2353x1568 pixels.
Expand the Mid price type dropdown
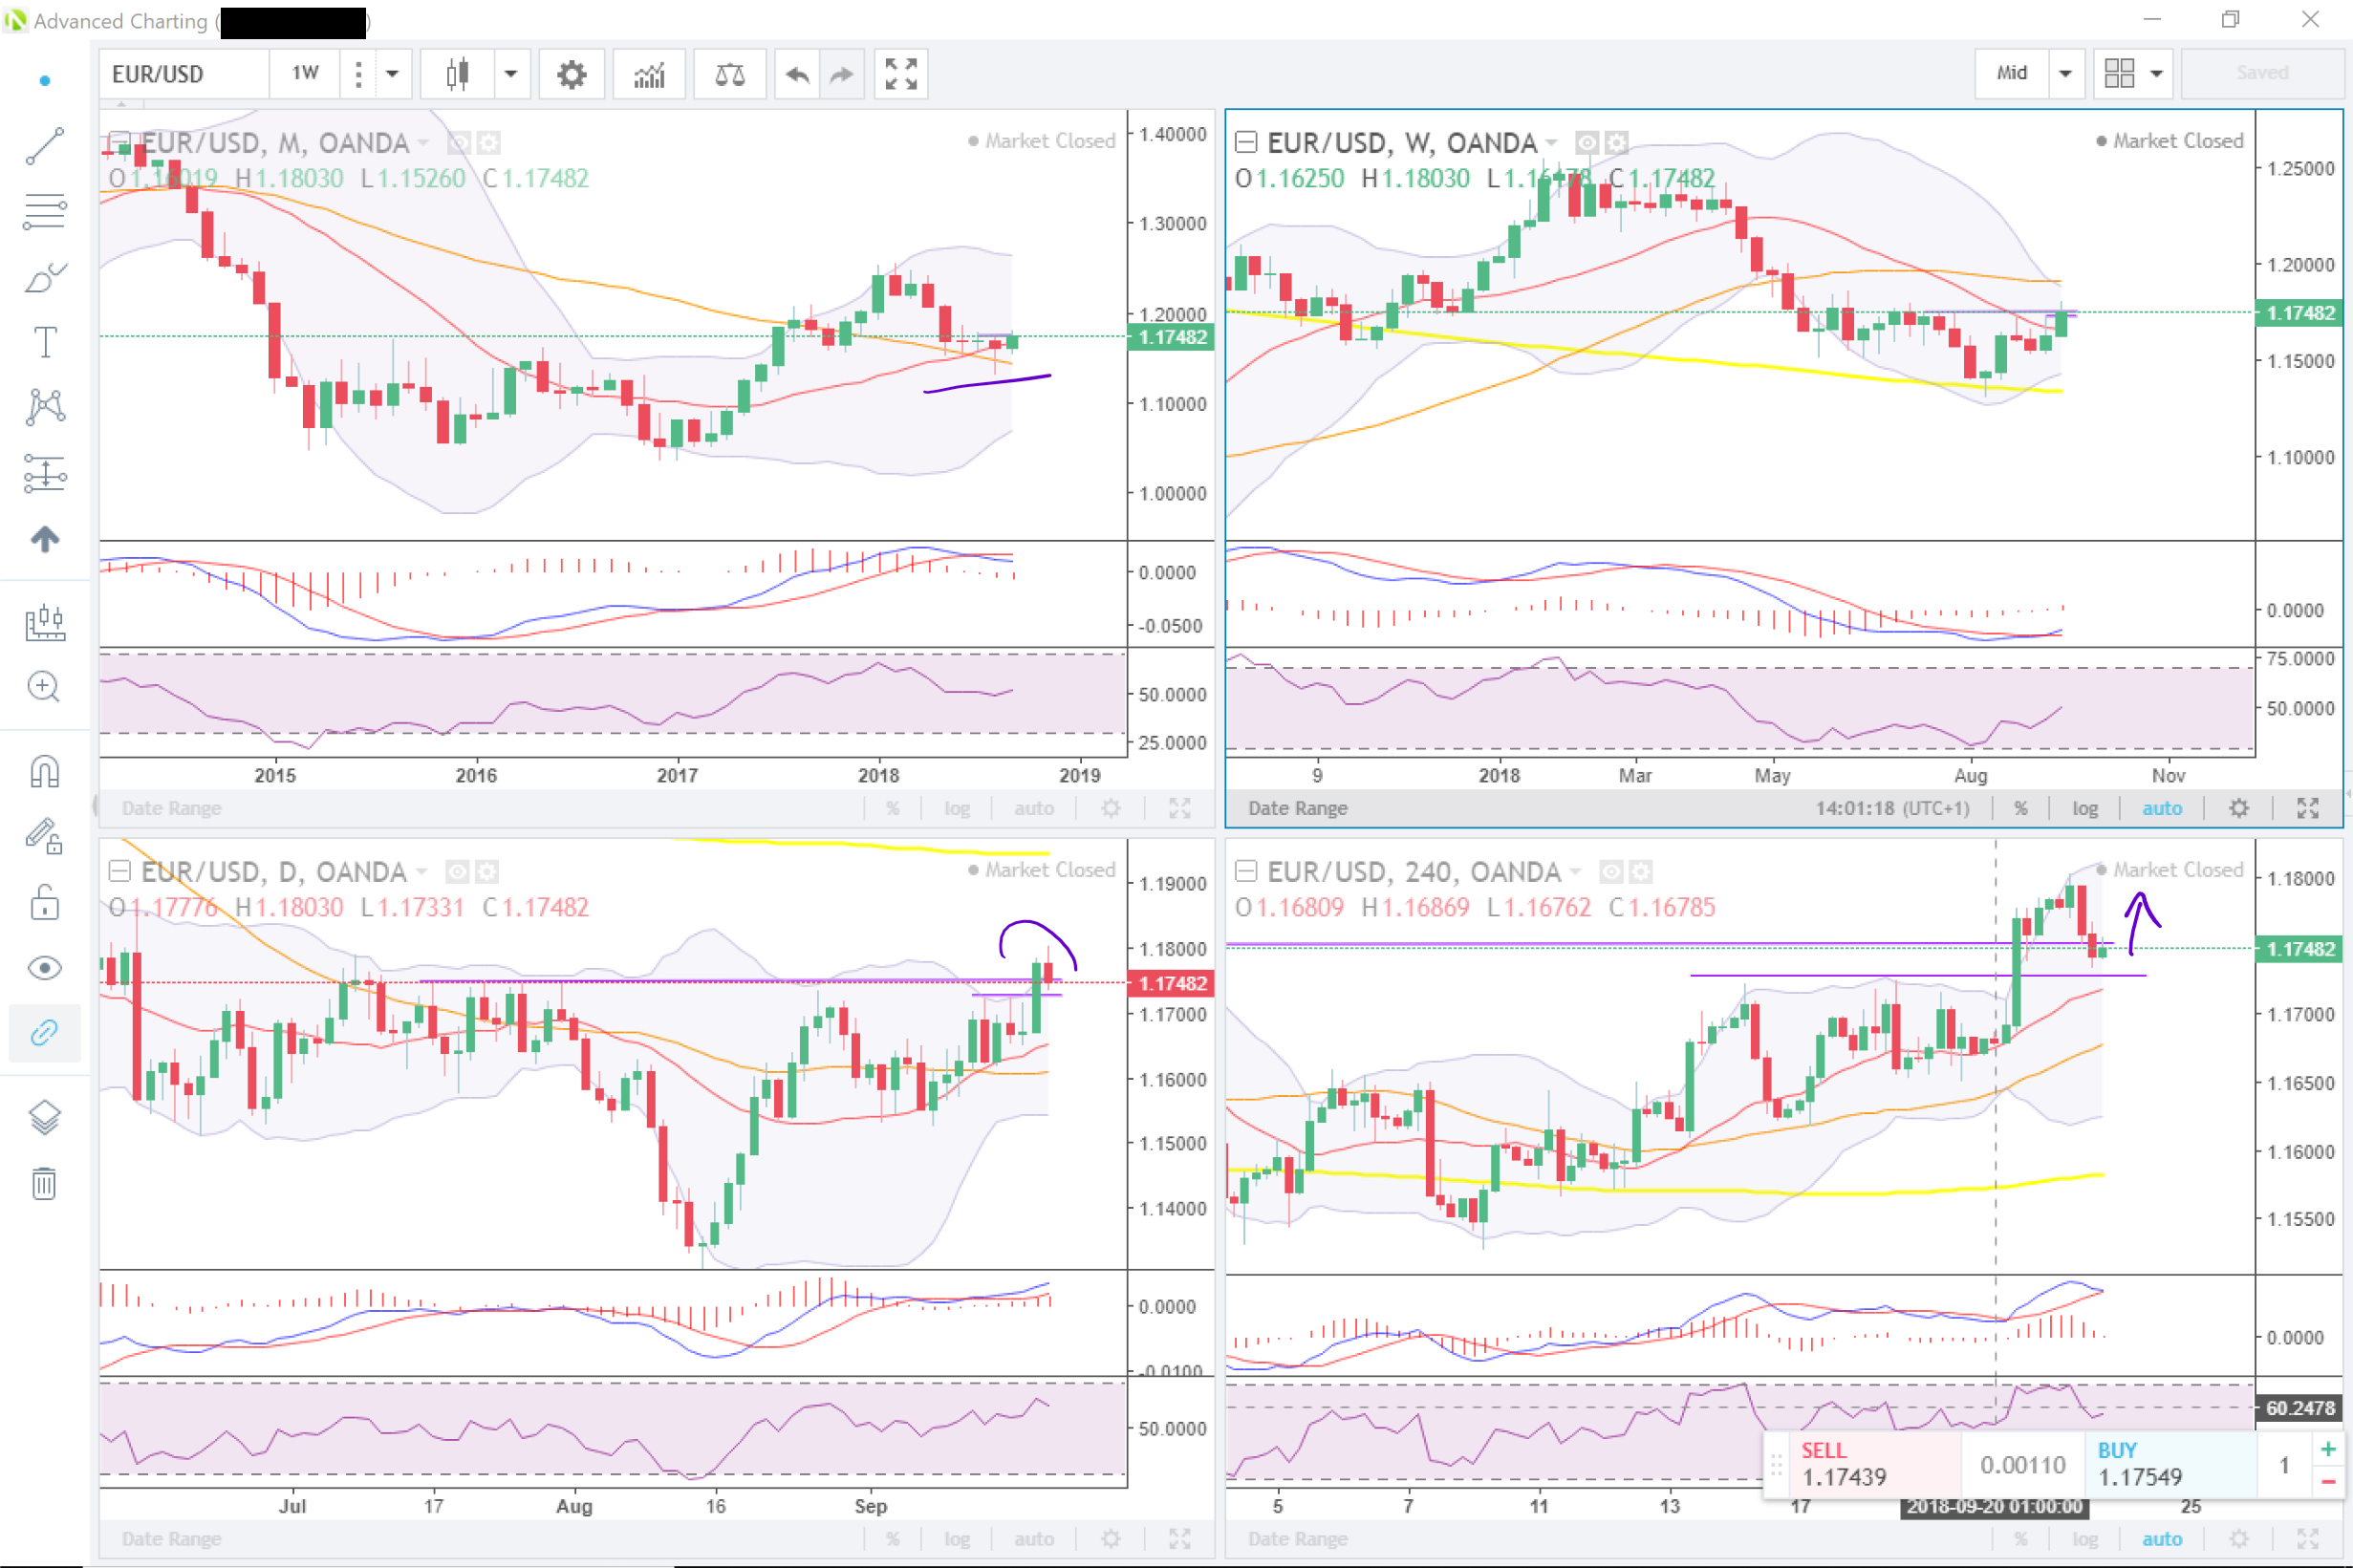tap(2065, 73)
